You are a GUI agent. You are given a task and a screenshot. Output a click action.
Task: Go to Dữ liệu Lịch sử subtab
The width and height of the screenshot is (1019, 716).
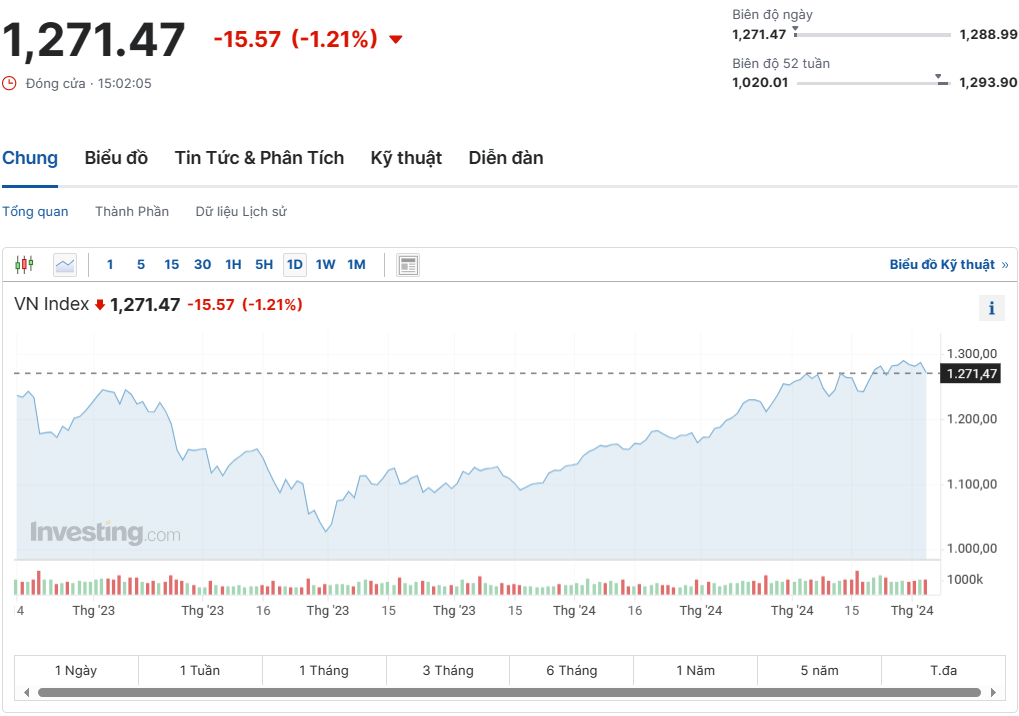coord(241,212)
